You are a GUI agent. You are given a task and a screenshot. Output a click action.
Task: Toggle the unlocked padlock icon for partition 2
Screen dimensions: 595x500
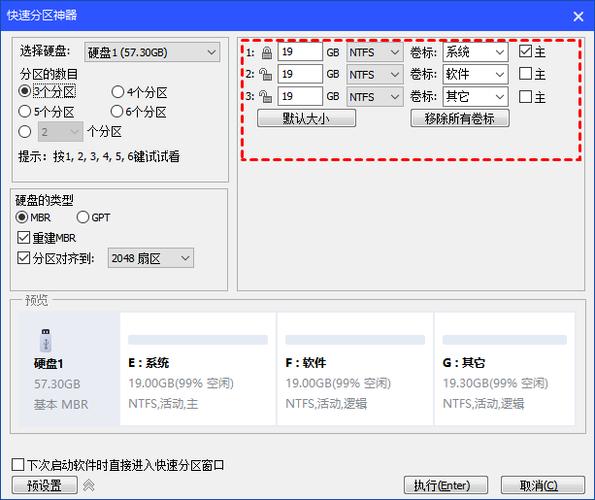tap(265, 74)
